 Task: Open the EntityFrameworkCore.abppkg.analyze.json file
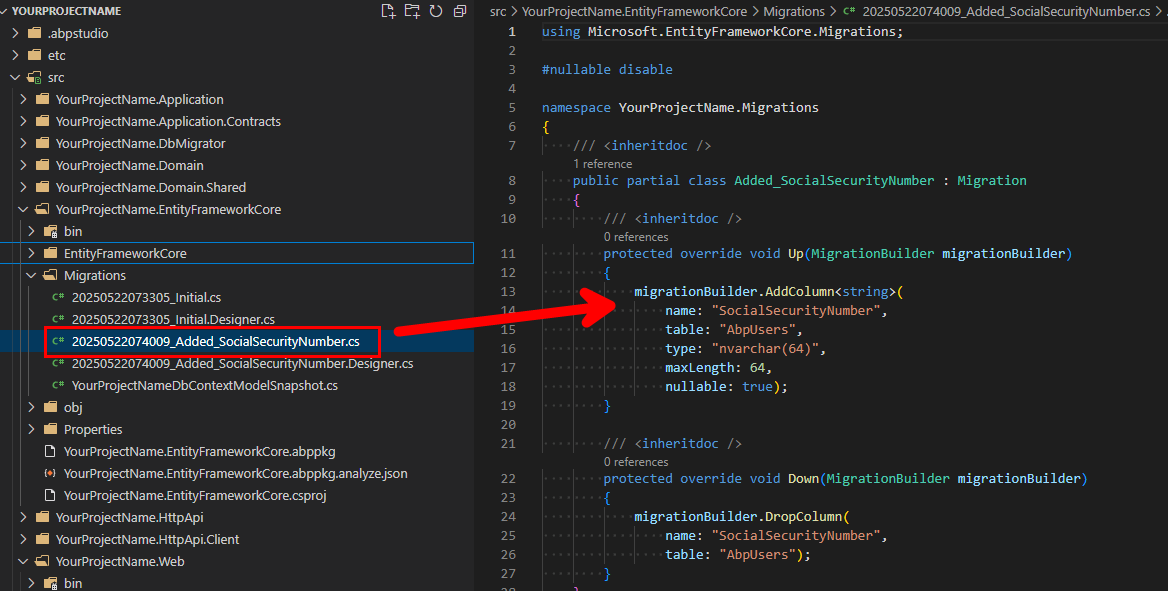click(x=235, y=473)
